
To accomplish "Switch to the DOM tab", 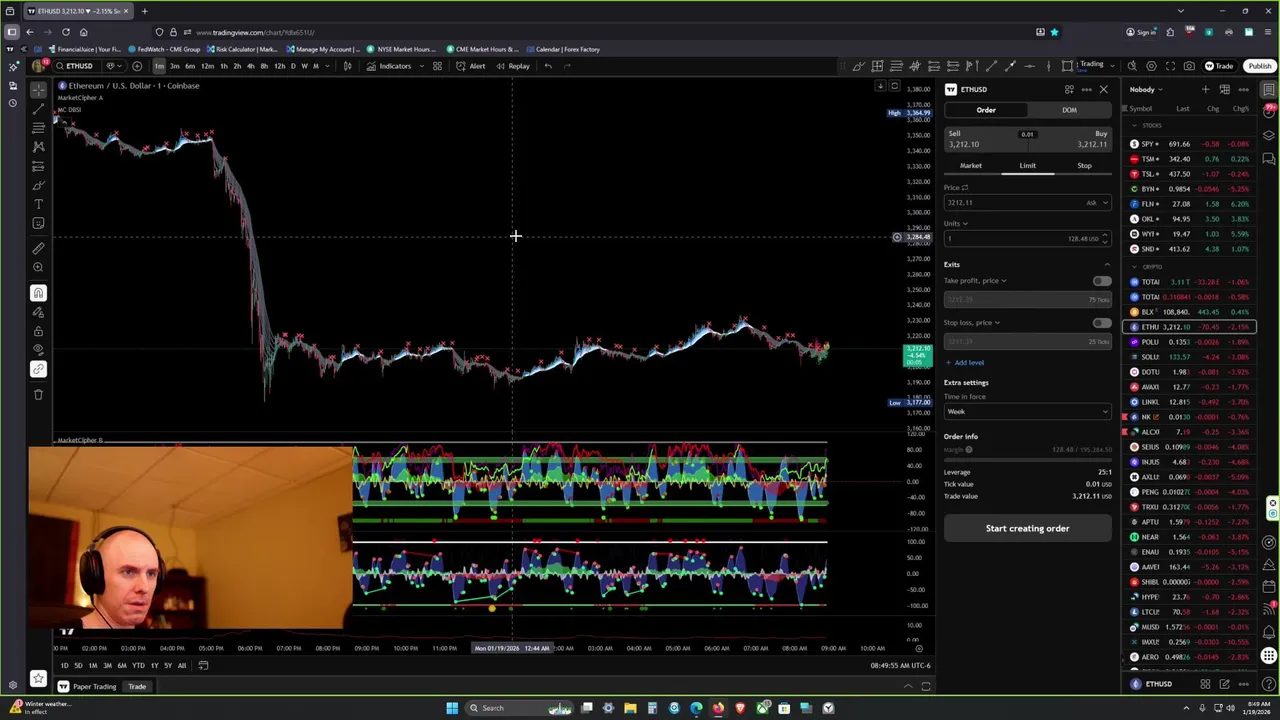I will point(1069,110).
